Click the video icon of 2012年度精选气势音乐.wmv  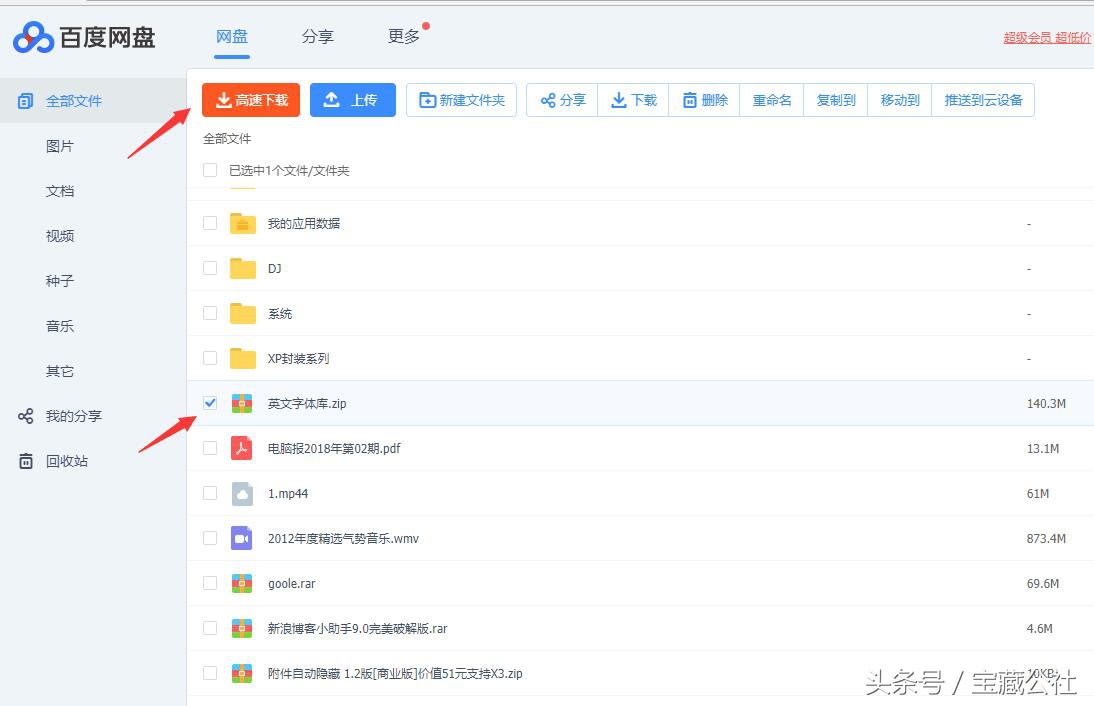(242, 538)
